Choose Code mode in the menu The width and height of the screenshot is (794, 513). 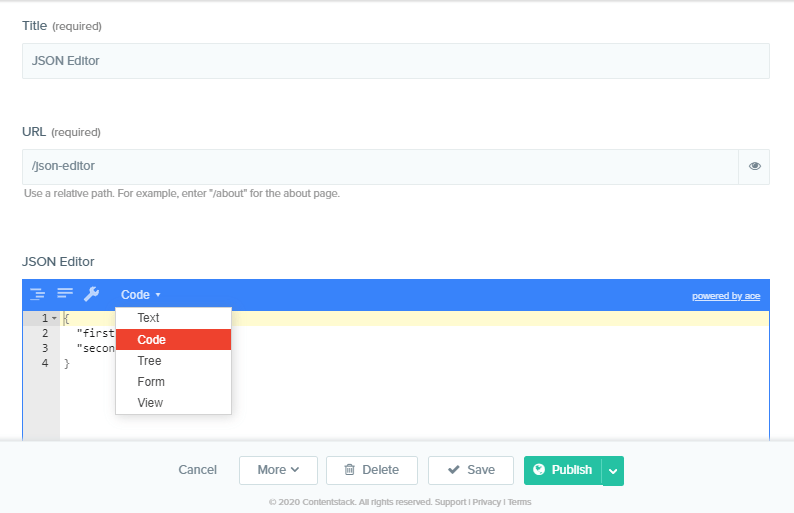click(x=173, y=339)
